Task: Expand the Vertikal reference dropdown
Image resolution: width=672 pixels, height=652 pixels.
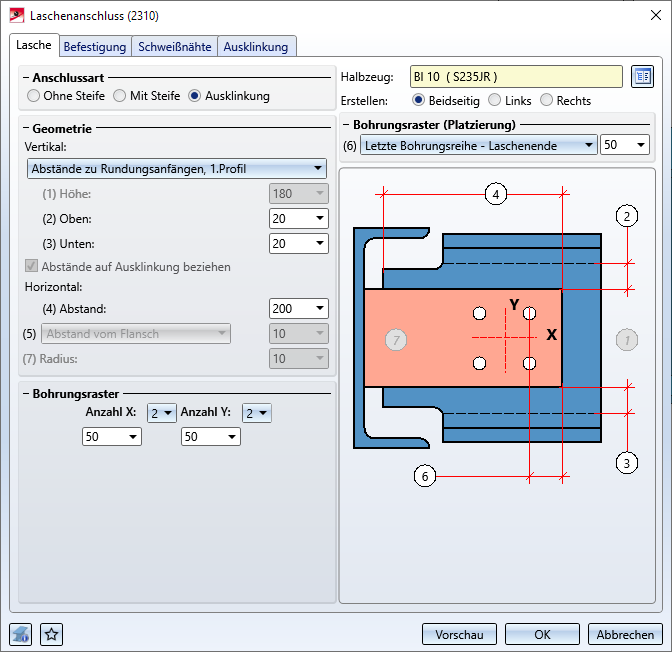Action: tap(176, 169)
